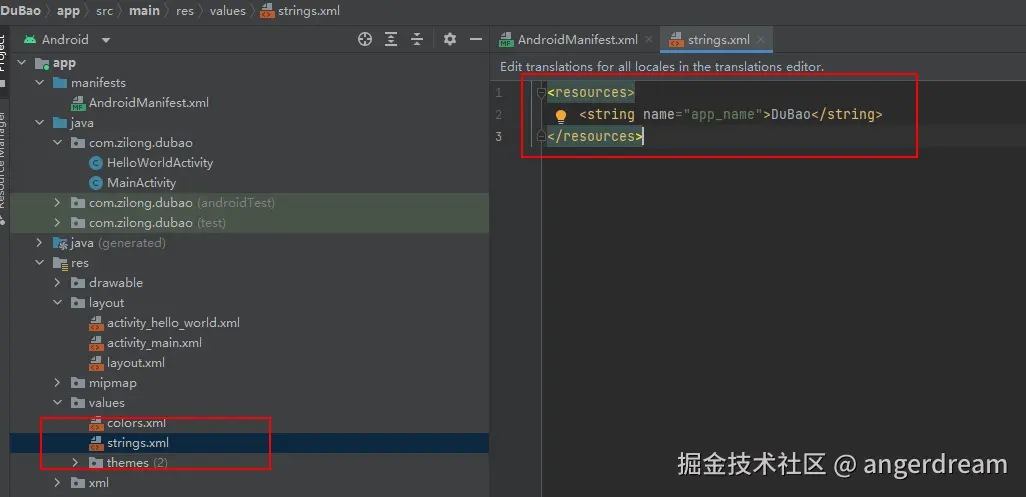
Task: Click the res folder icon
Action: click(60, 263)
